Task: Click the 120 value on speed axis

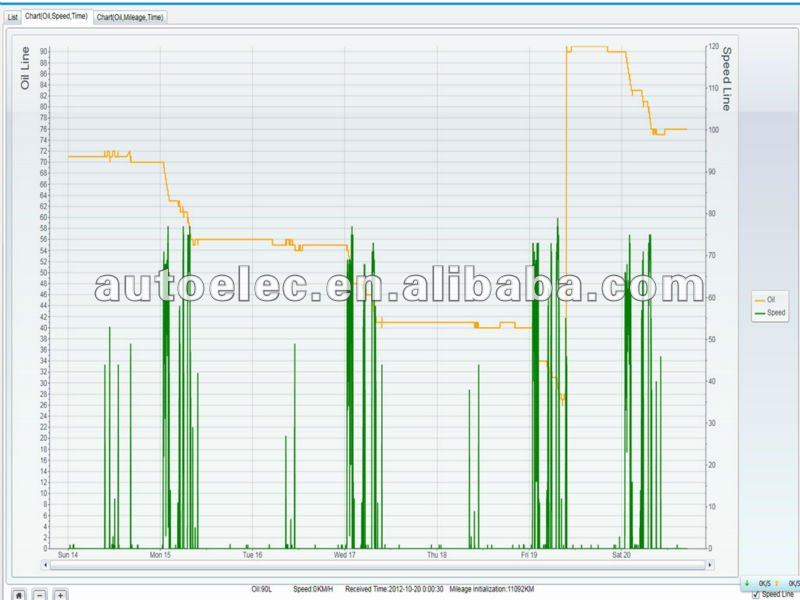Action: tap(713, 46)
